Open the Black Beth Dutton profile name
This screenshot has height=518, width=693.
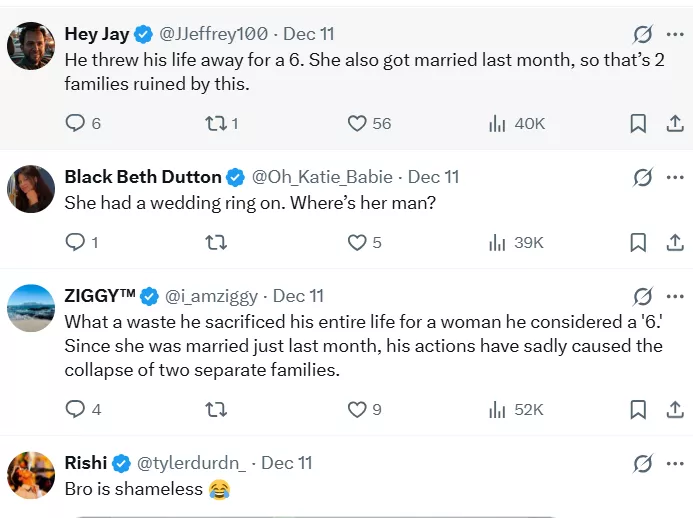point(142,177)
